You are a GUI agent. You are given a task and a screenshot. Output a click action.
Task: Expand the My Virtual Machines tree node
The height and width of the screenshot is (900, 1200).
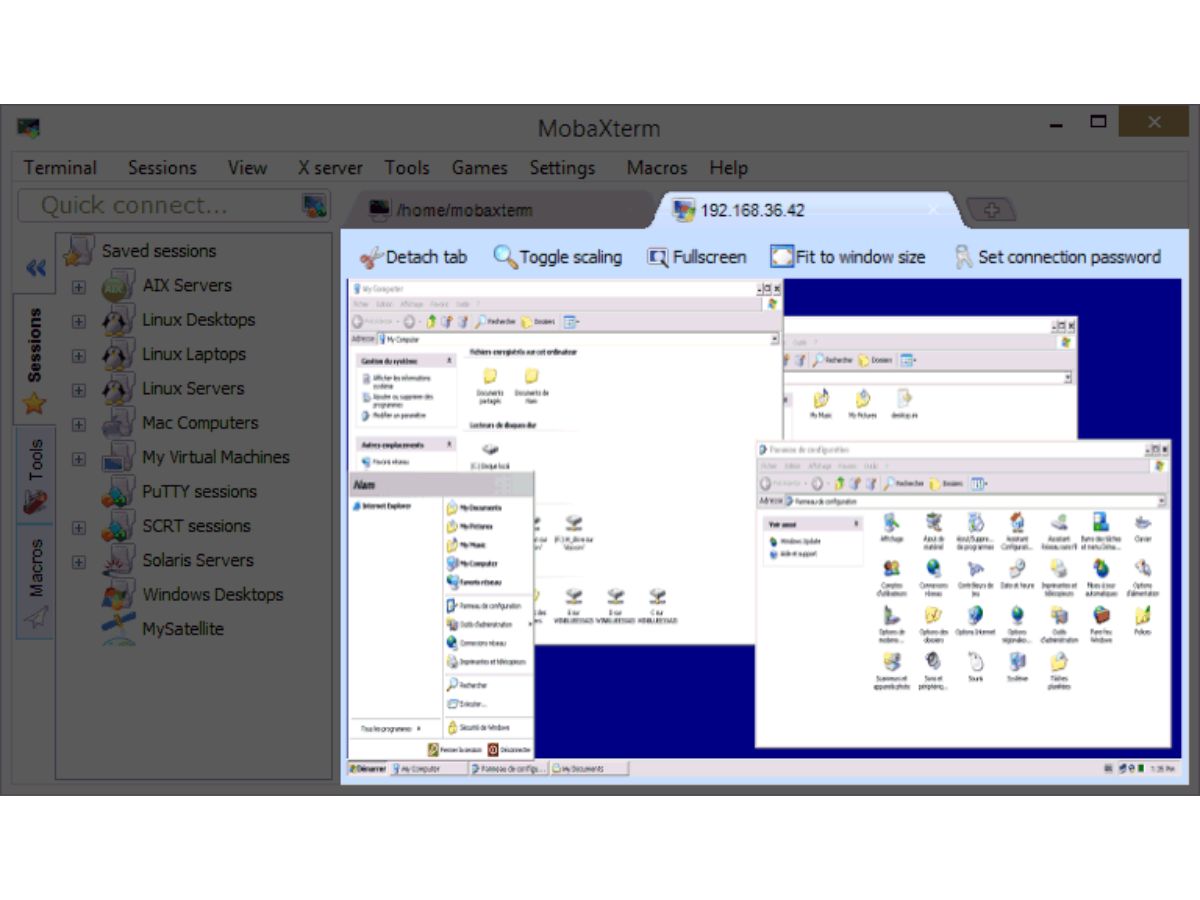(x=79, y=459)
